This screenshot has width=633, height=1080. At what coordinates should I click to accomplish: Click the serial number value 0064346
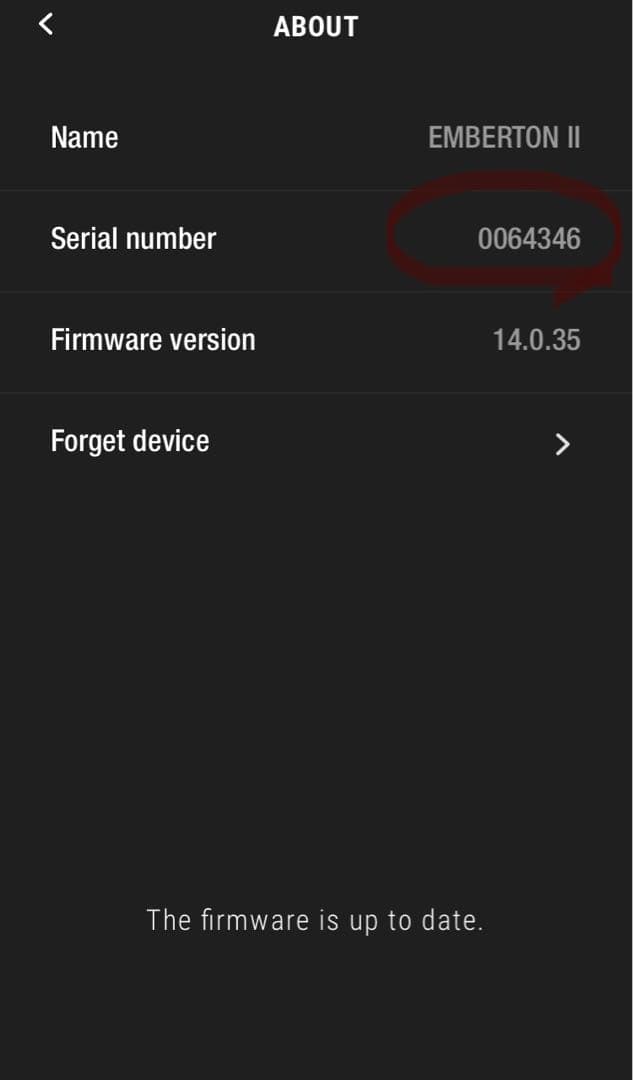click(529, 239)
